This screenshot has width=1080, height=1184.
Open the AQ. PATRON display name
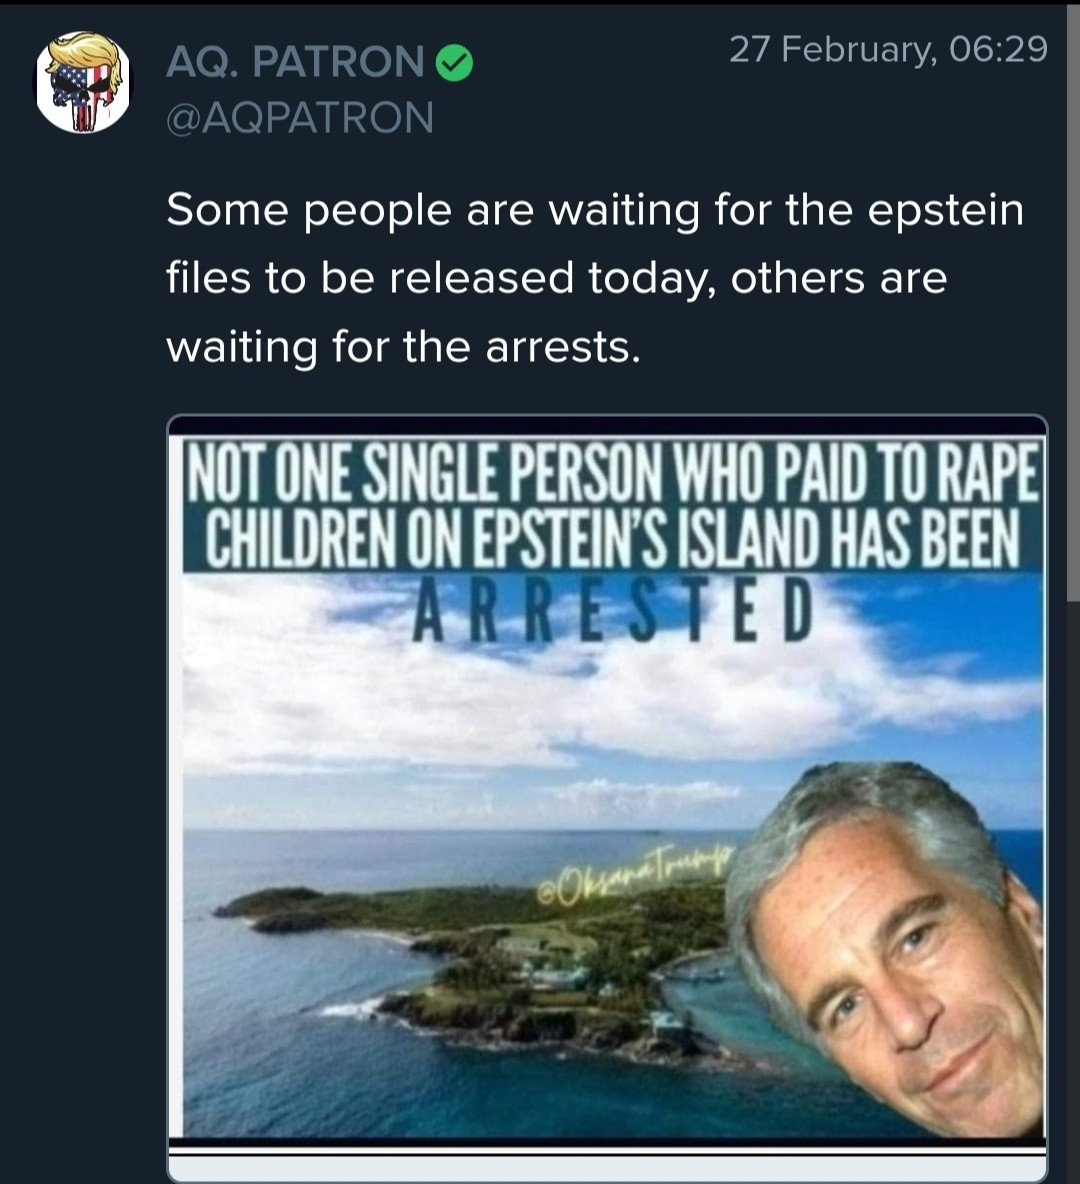coord(295,63)
